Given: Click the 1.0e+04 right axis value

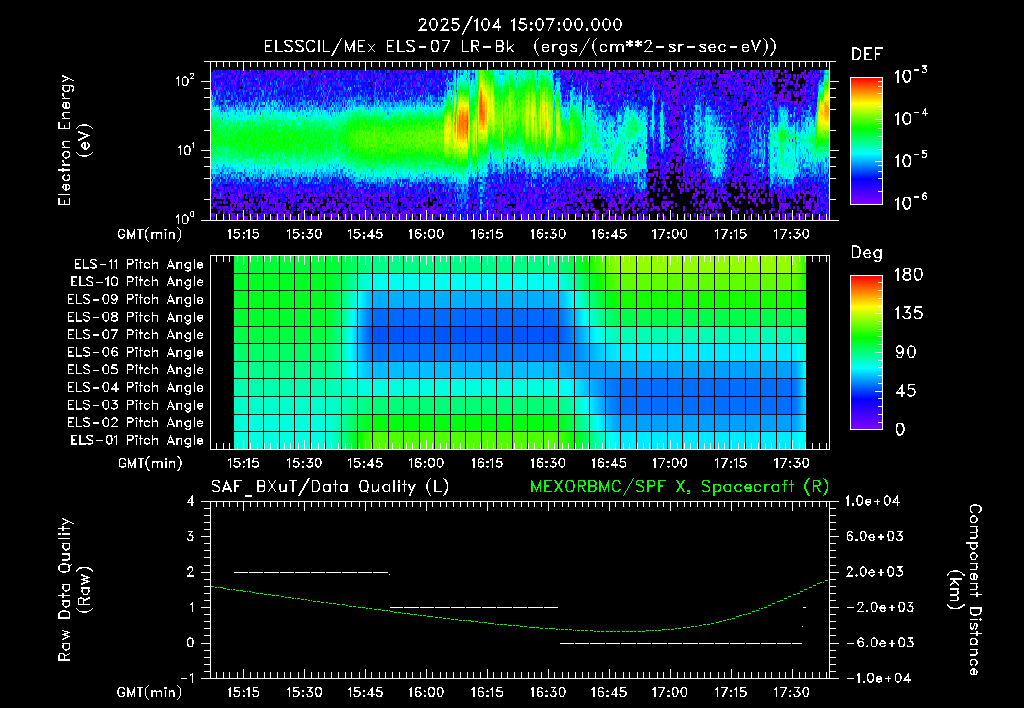Looking at the screenshot, I should [872, 502].
